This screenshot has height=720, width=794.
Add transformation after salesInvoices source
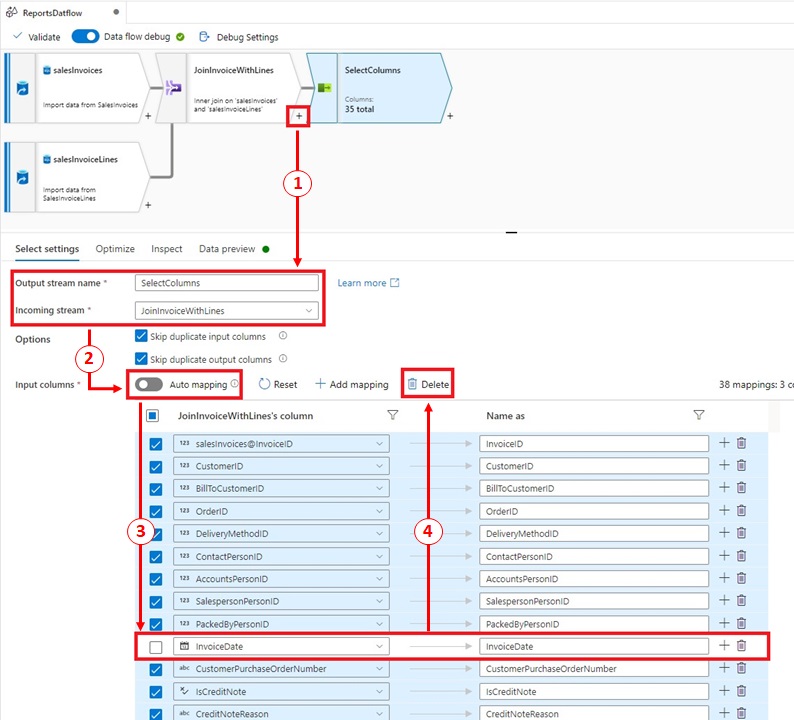coord(148,116)
